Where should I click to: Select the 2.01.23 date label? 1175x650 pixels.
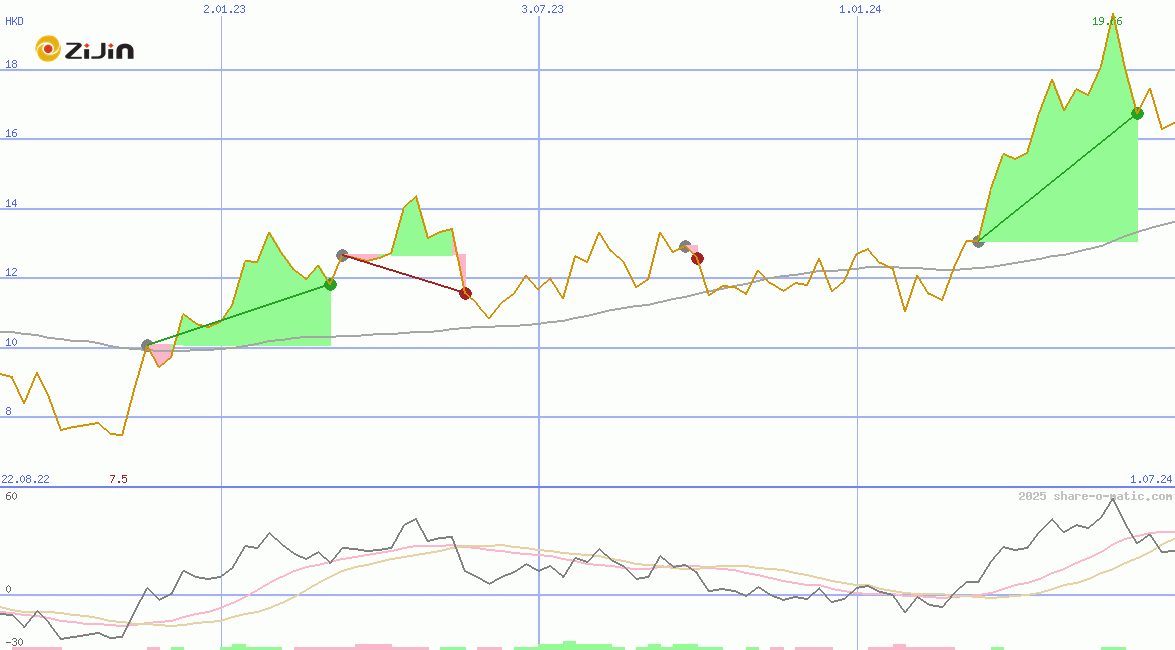[x=224, y=9]
